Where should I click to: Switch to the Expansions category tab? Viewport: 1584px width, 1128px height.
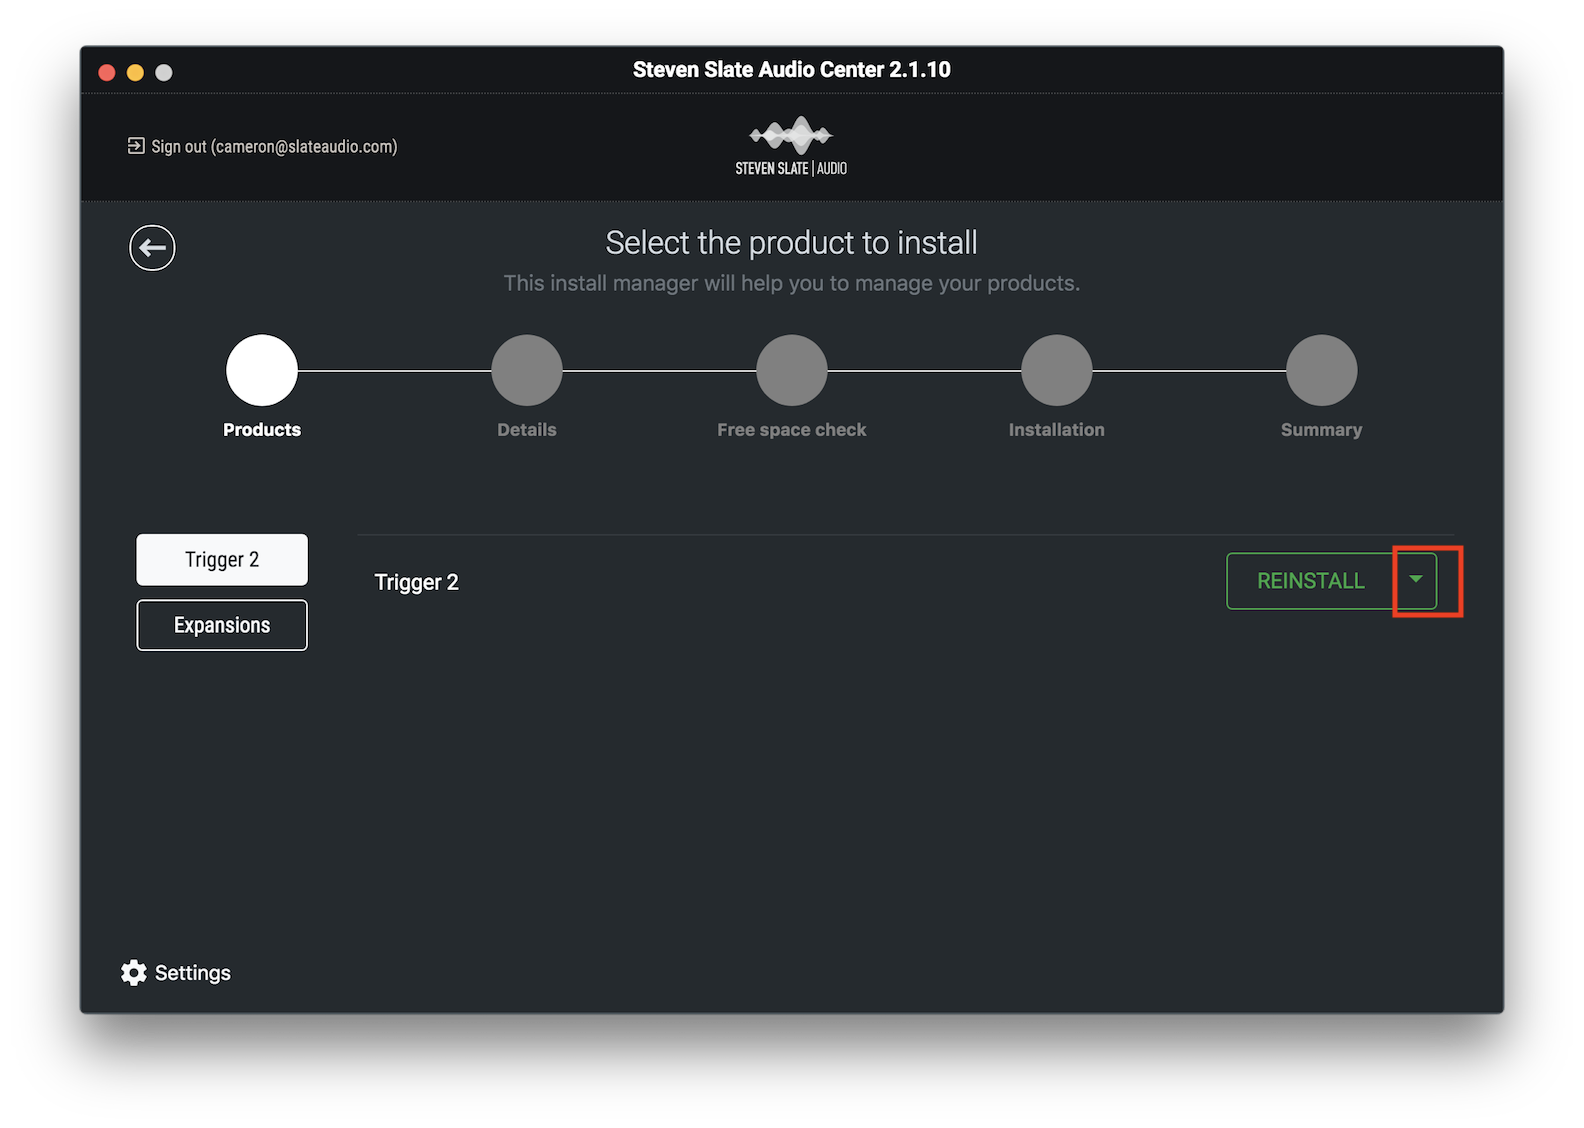[222, 625]
